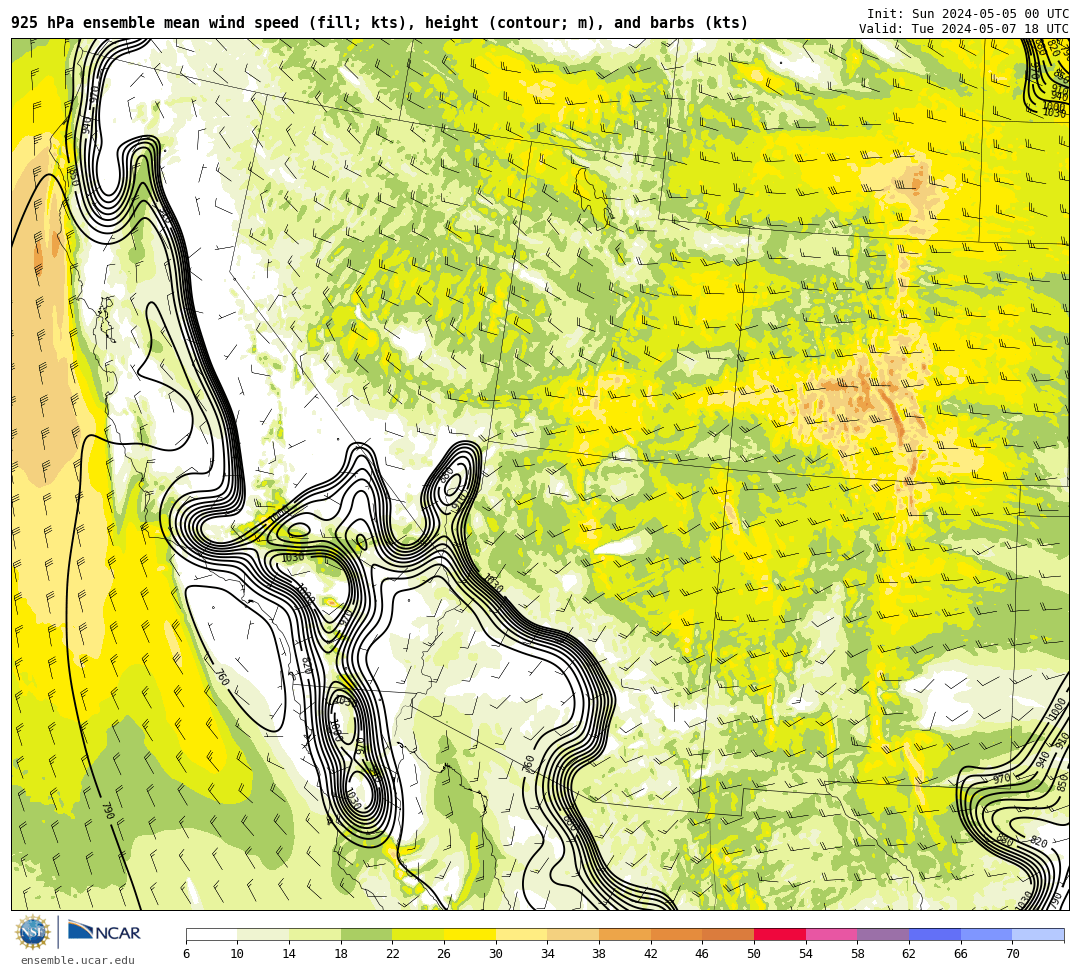Click the colorbar tick label 46

pos(703,954)
